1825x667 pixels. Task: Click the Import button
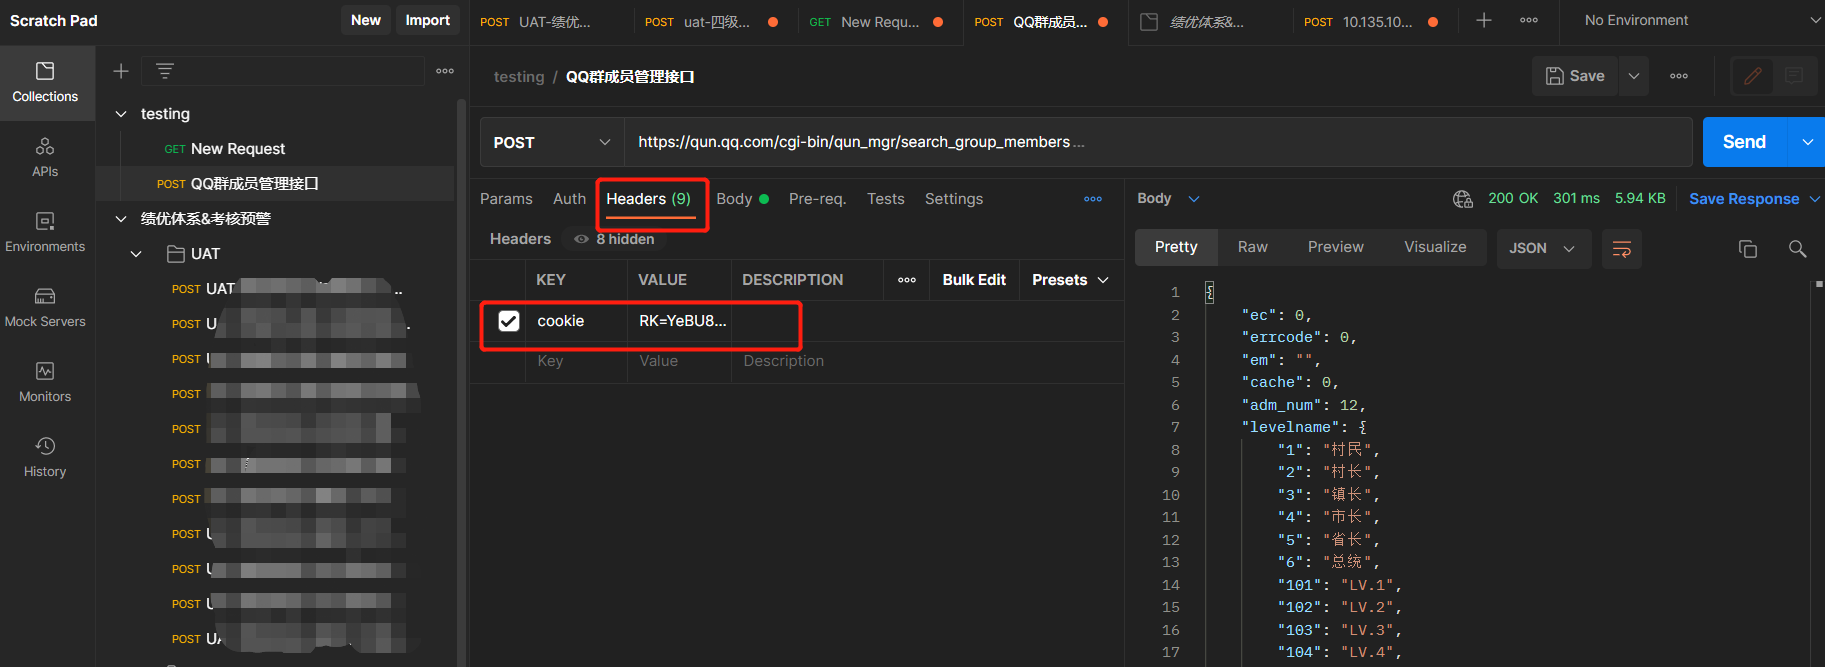click(x=427, y=20)
